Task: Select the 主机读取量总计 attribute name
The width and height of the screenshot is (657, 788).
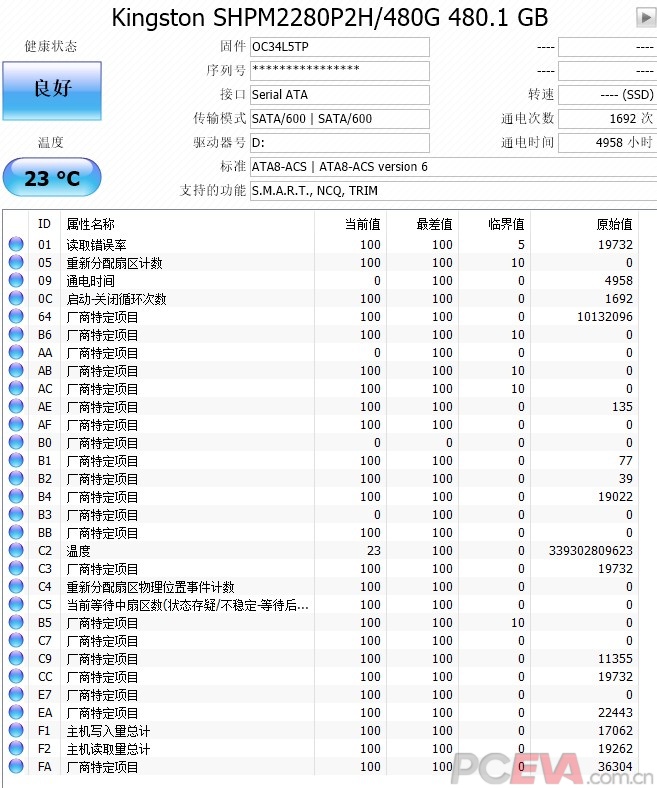Action: tap(109, 749)
